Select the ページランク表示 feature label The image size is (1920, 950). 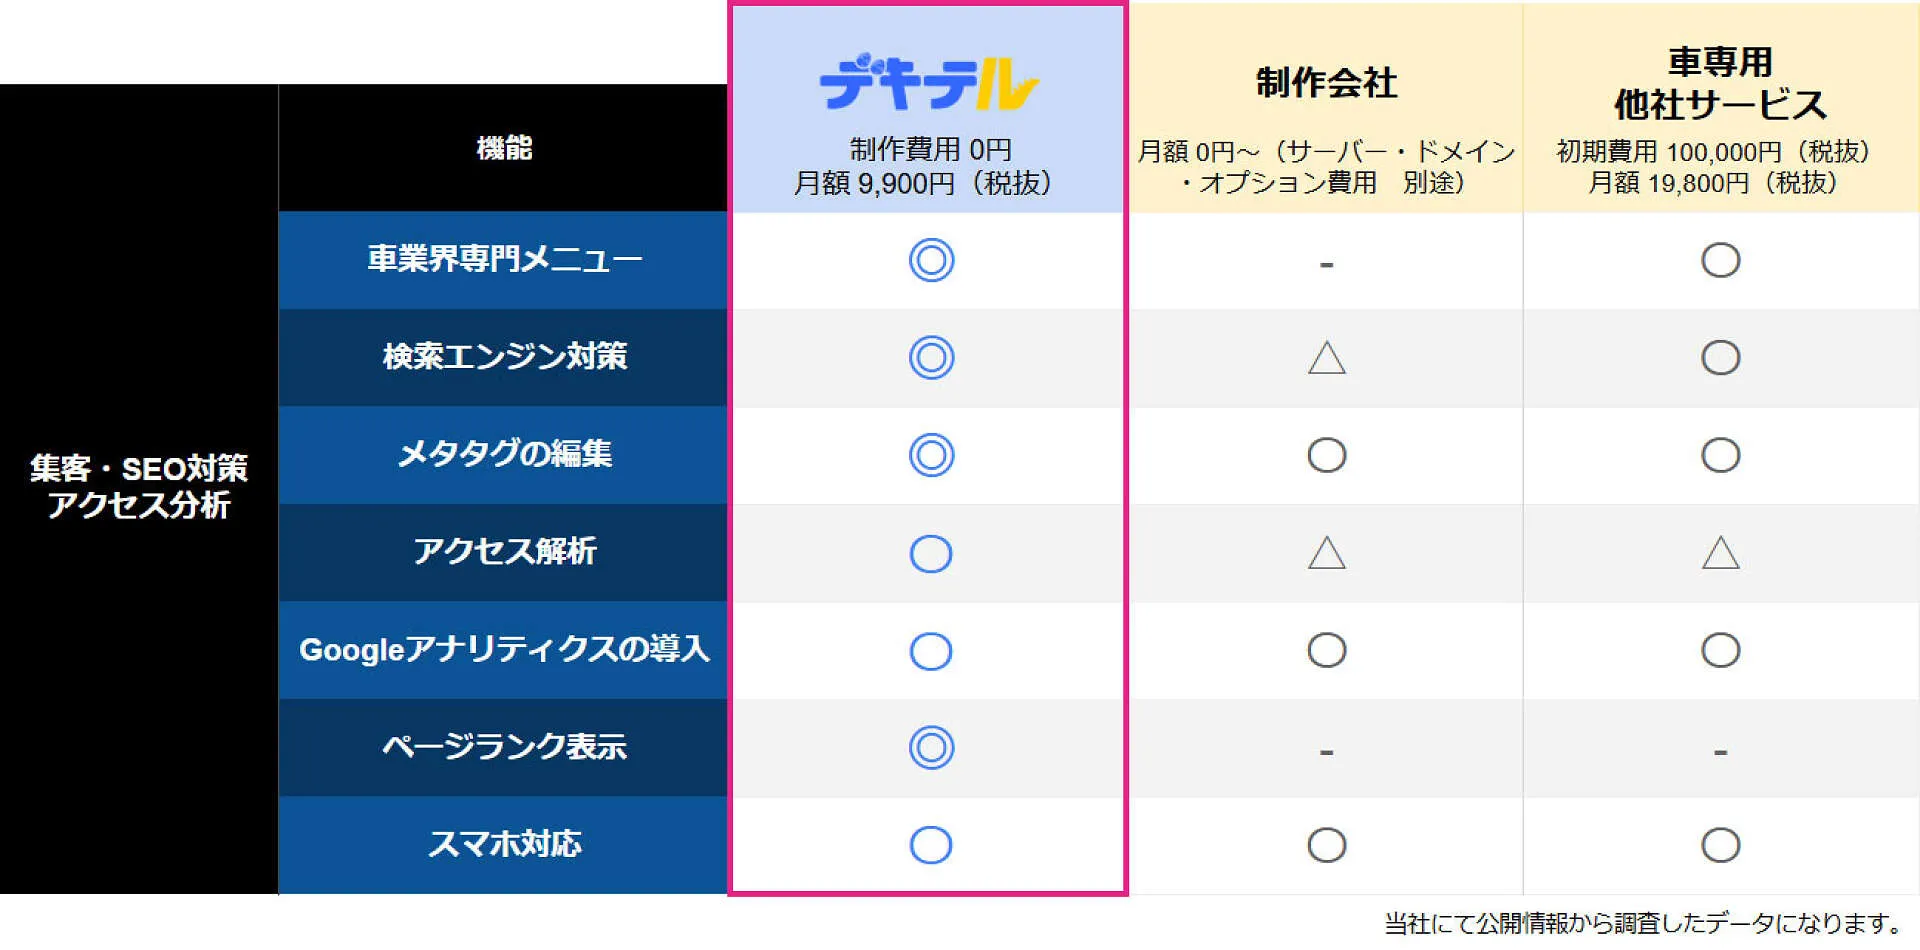tap(503, 747)
